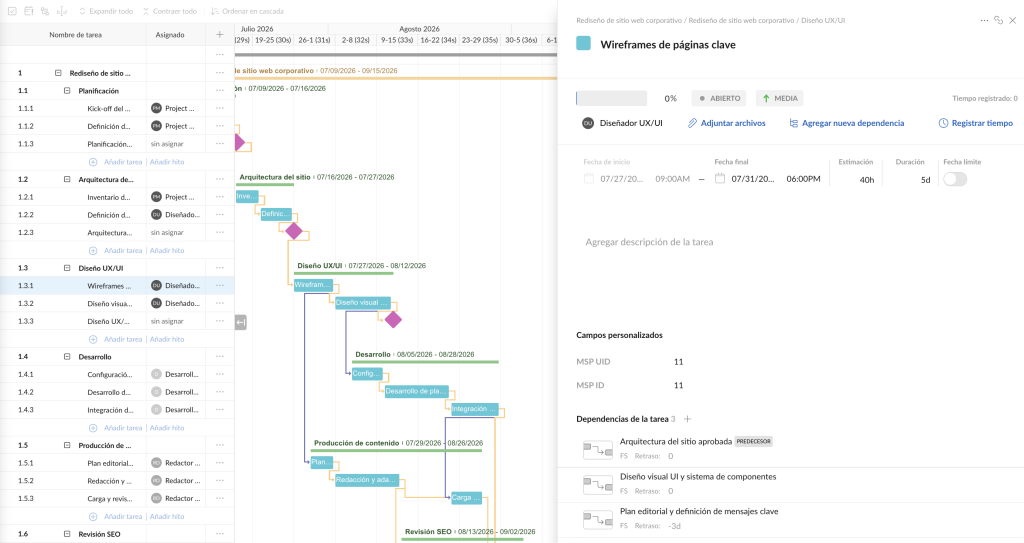Click Contraer todo
Viewport: 1024px width, 543px height.
(x=170, y=11)
